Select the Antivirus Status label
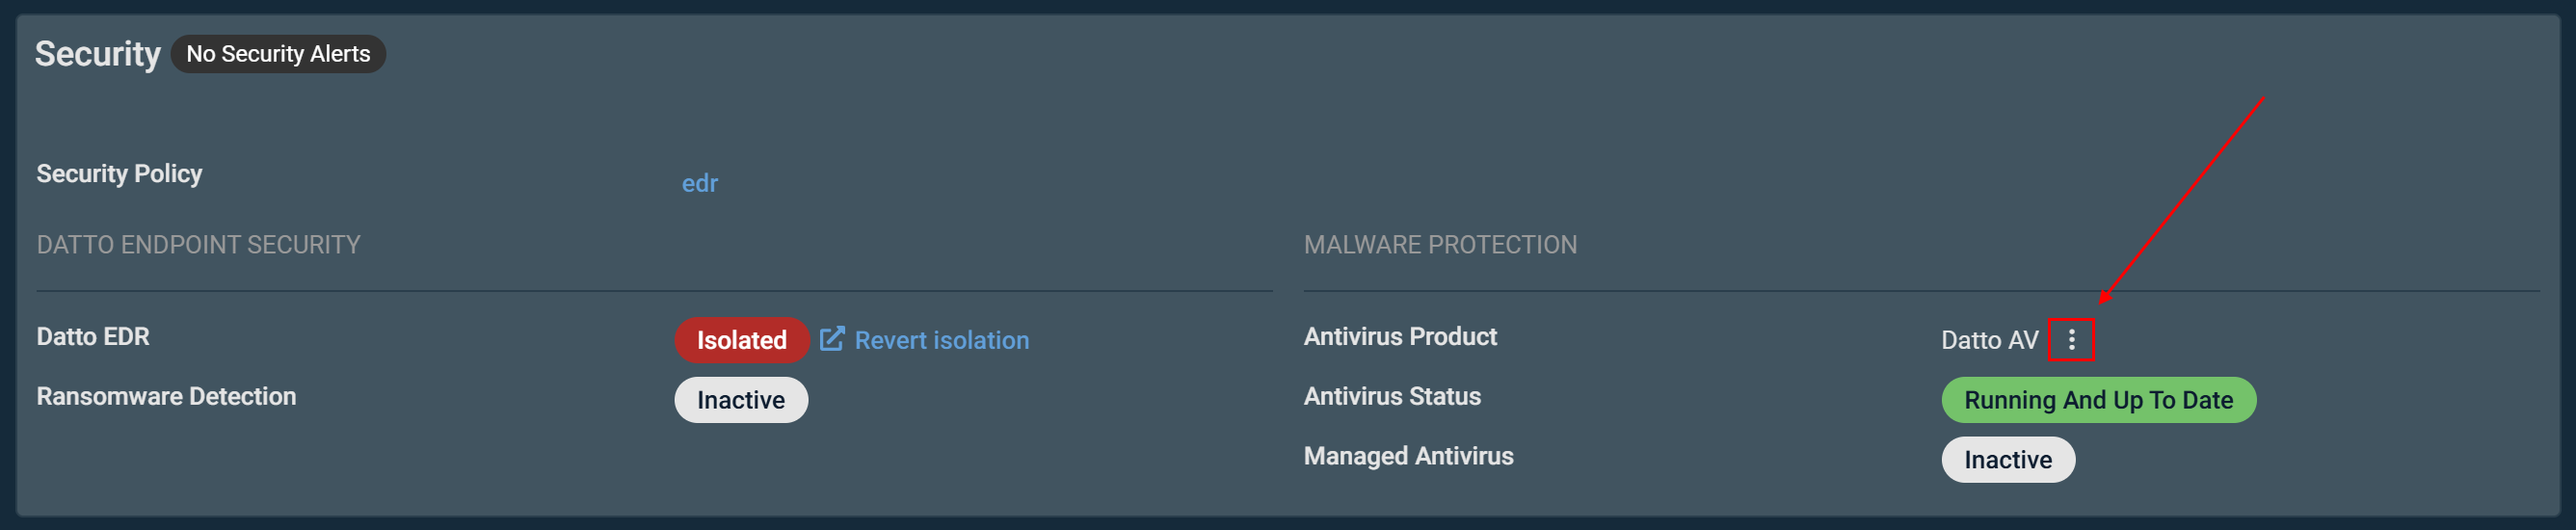Screen dimensions: 2576x530 click(x=1392, y=397)
